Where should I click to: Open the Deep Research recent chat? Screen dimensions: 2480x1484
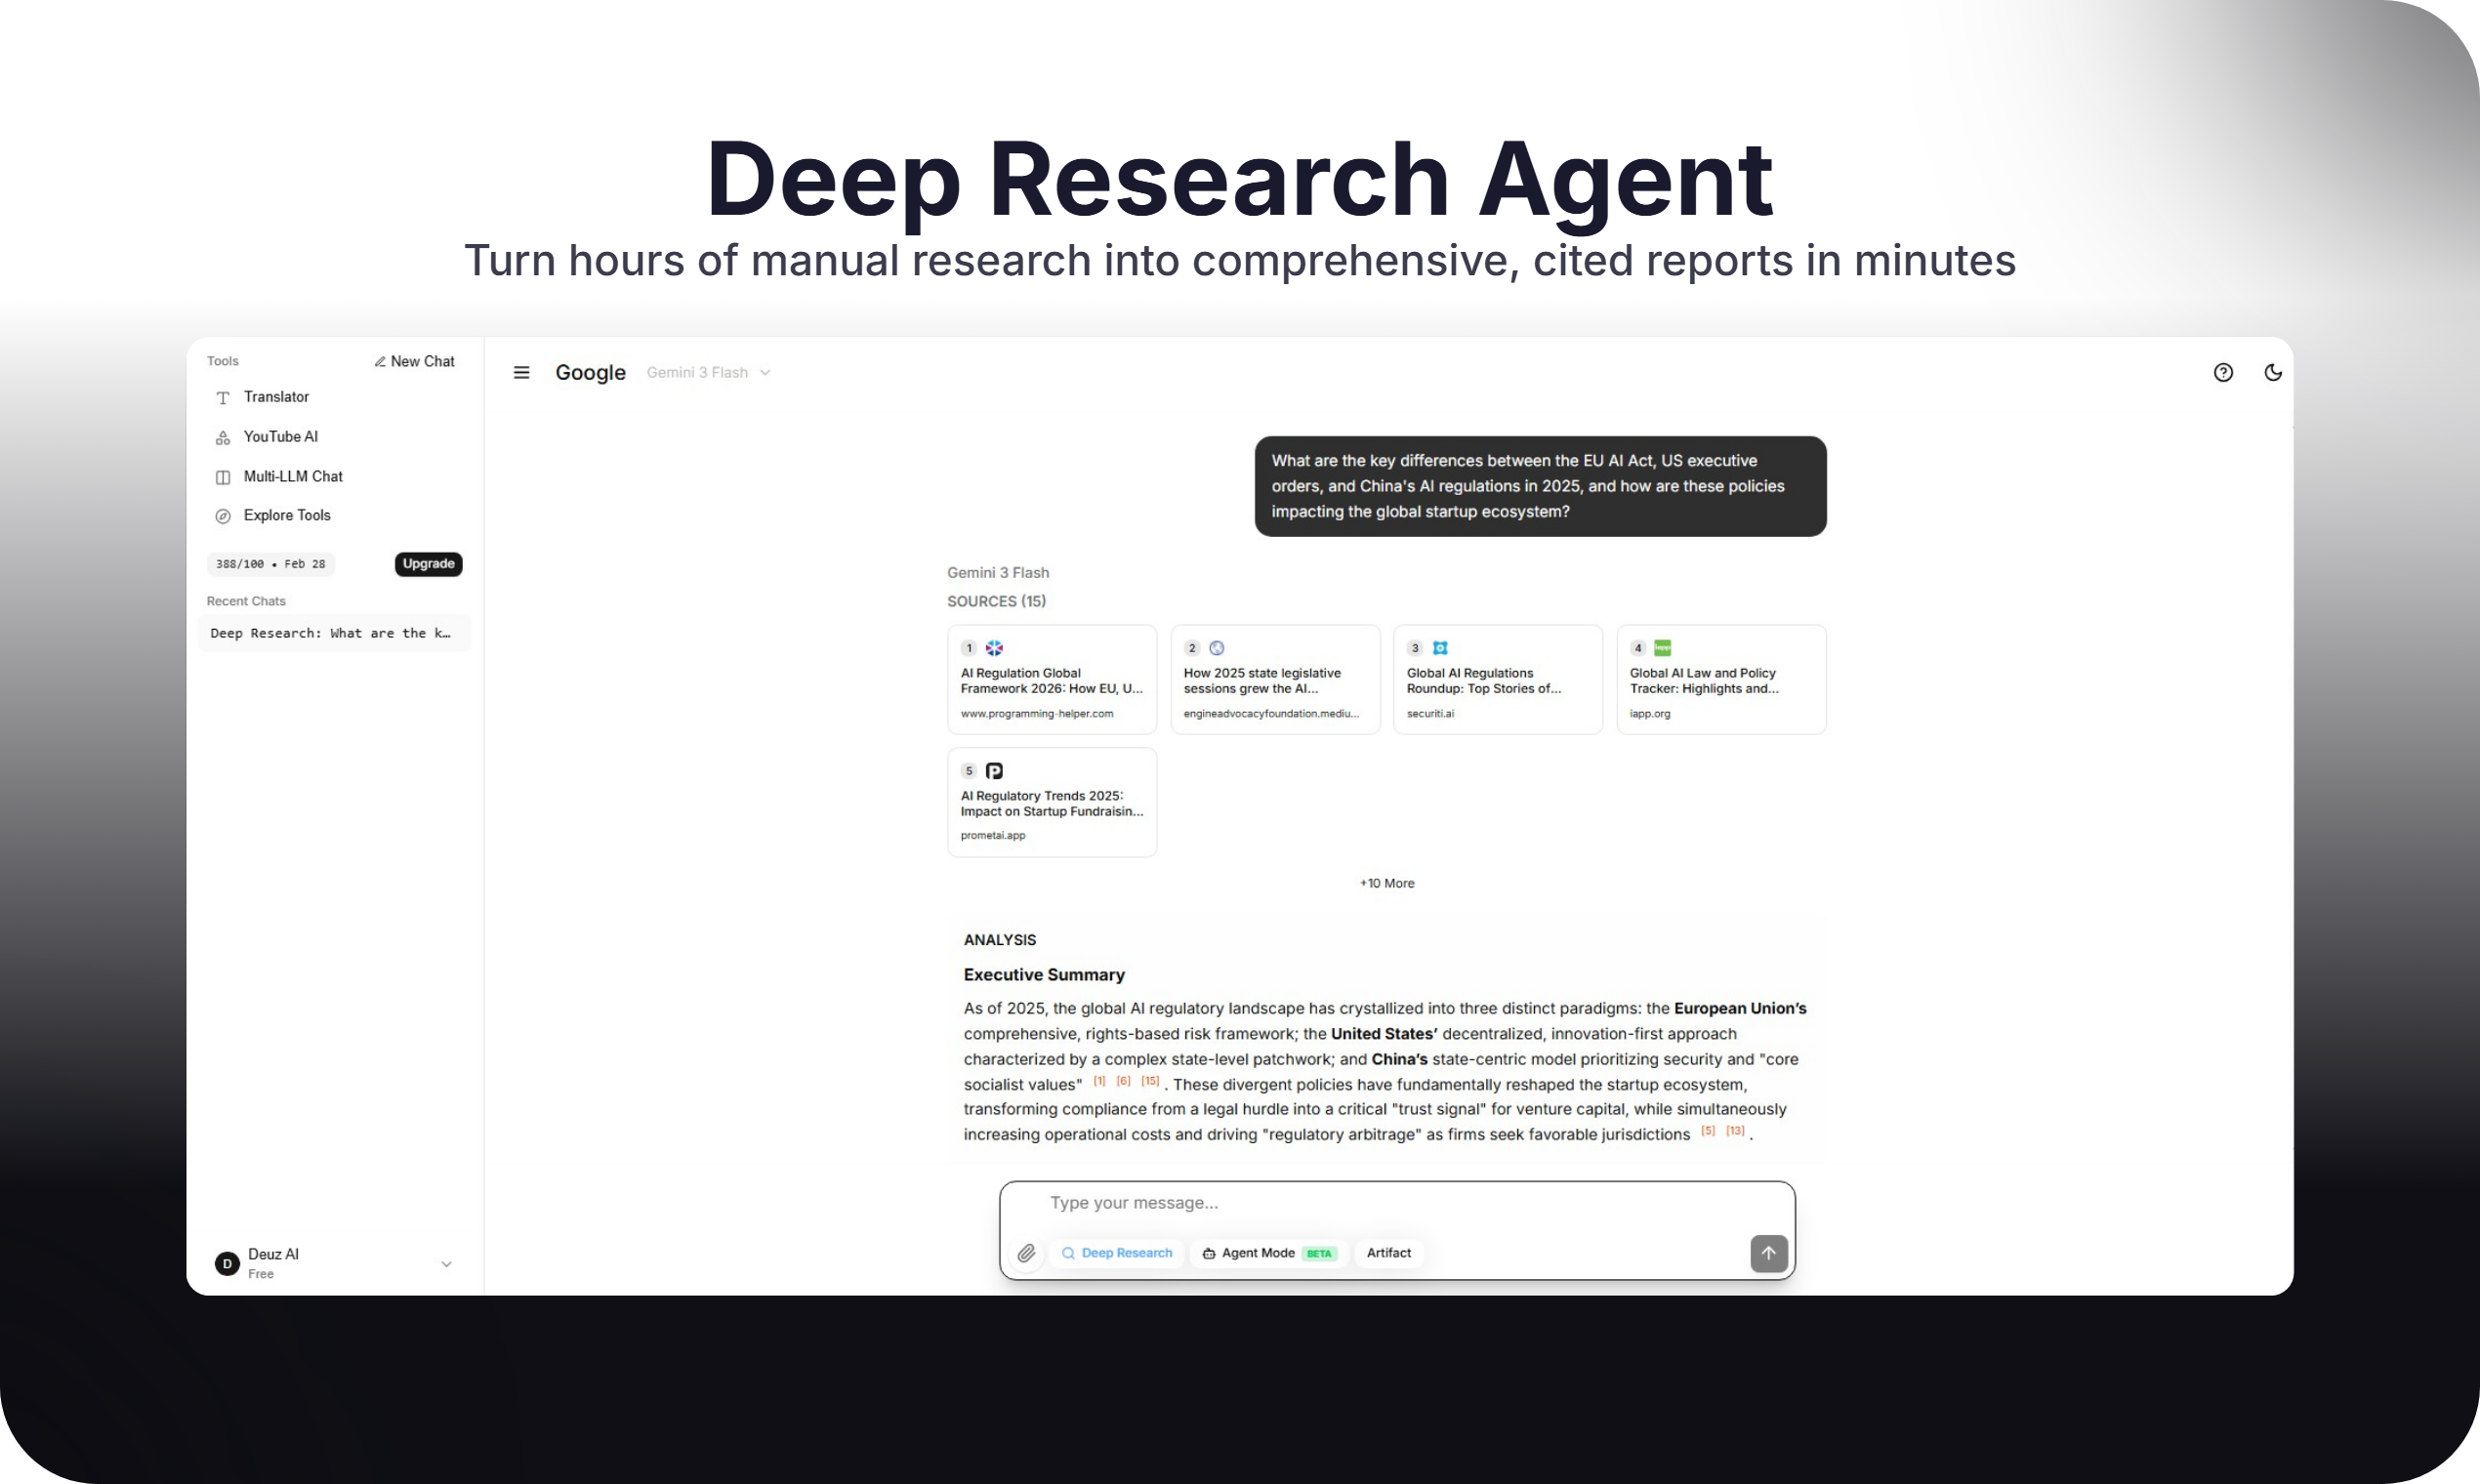point(332,633)
